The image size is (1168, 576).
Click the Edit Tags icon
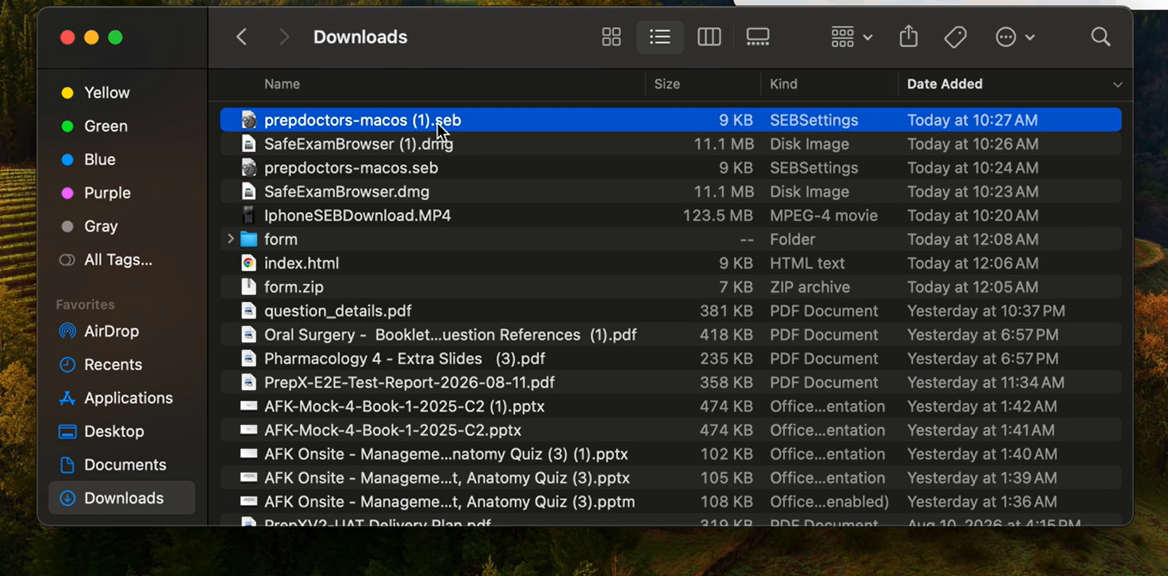point(955,37)
